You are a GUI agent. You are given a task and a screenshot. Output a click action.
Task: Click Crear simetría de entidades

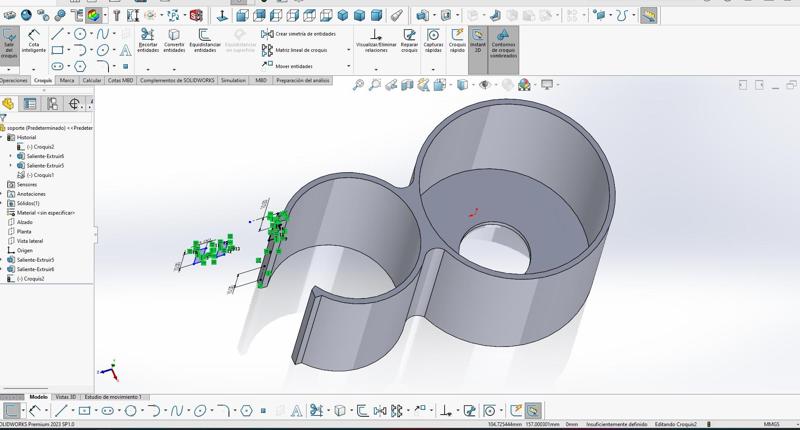(298, 33)
